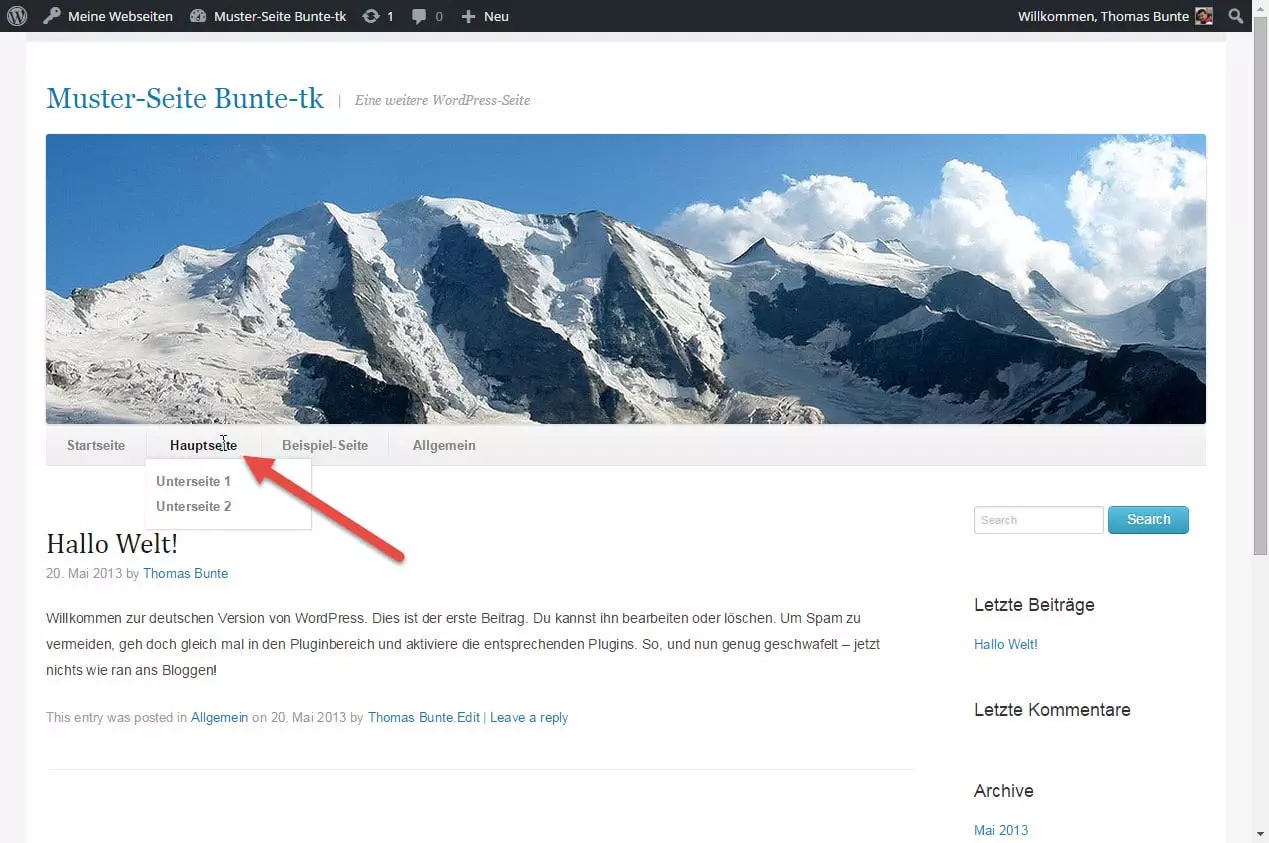
Task: Click the mountain header image
Action: tap(626, 279)
